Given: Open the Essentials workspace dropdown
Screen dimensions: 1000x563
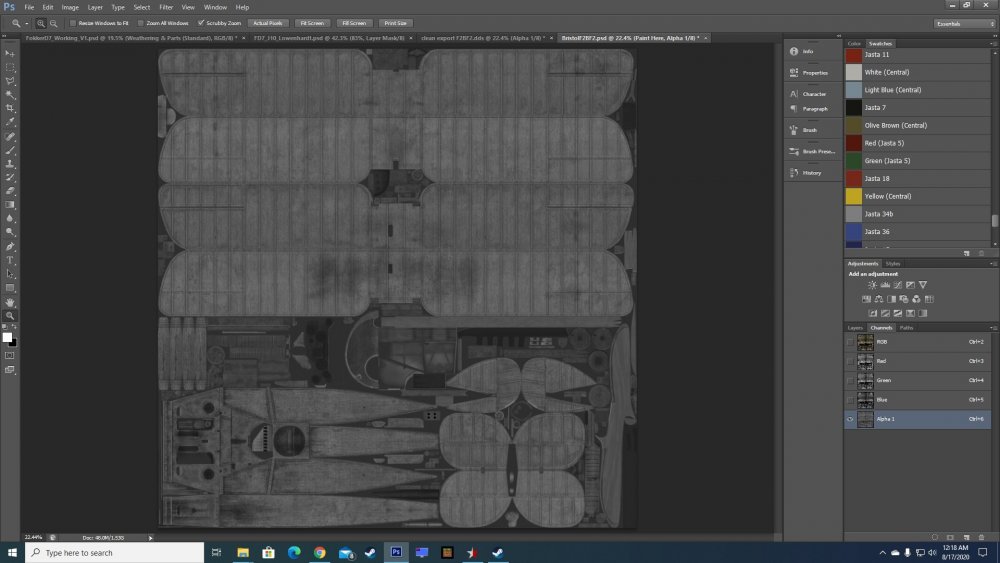Looking at the screenshot, I should coord(963,22).
